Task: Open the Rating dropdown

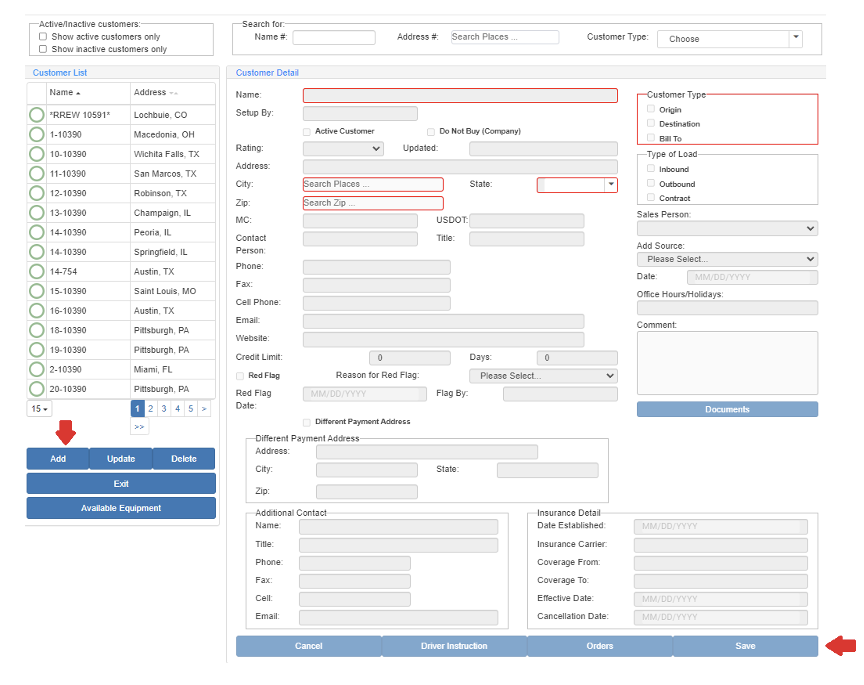Action: click(343, 148)
